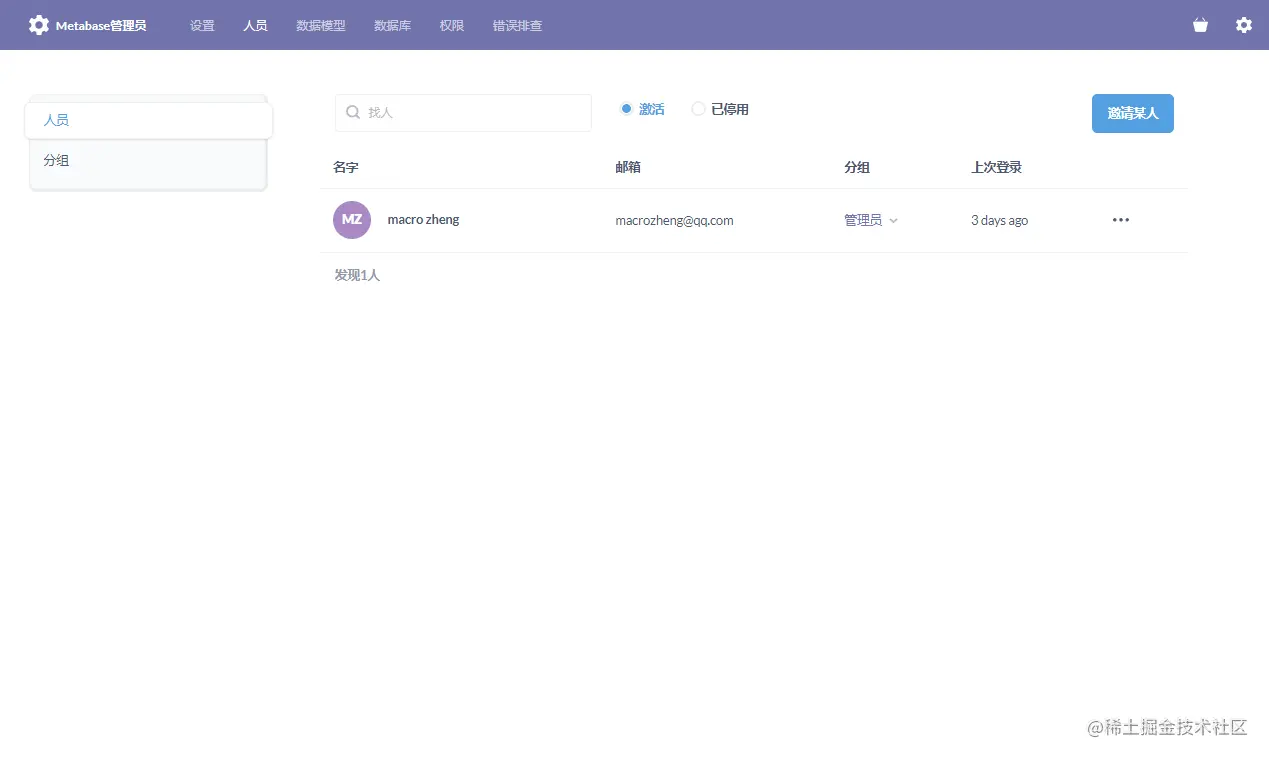The image size is (1269, 759).
Task: Select 人员 in the left sidebar
Action: tap(149, 120)
